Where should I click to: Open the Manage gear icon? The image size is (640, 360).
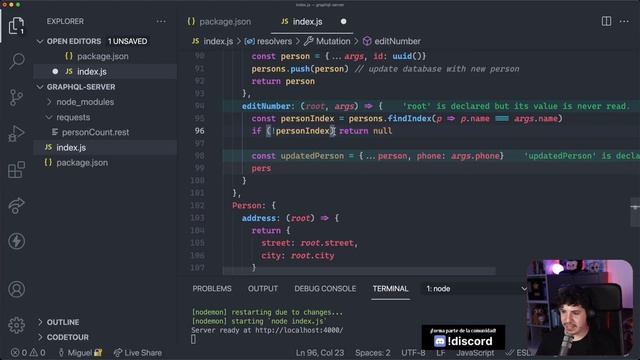tap(16, 325)
